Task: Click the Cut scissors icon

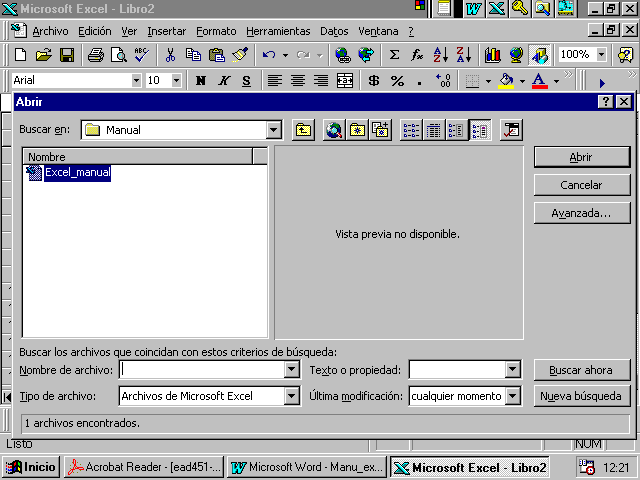Action: click(x=170, y=54)
